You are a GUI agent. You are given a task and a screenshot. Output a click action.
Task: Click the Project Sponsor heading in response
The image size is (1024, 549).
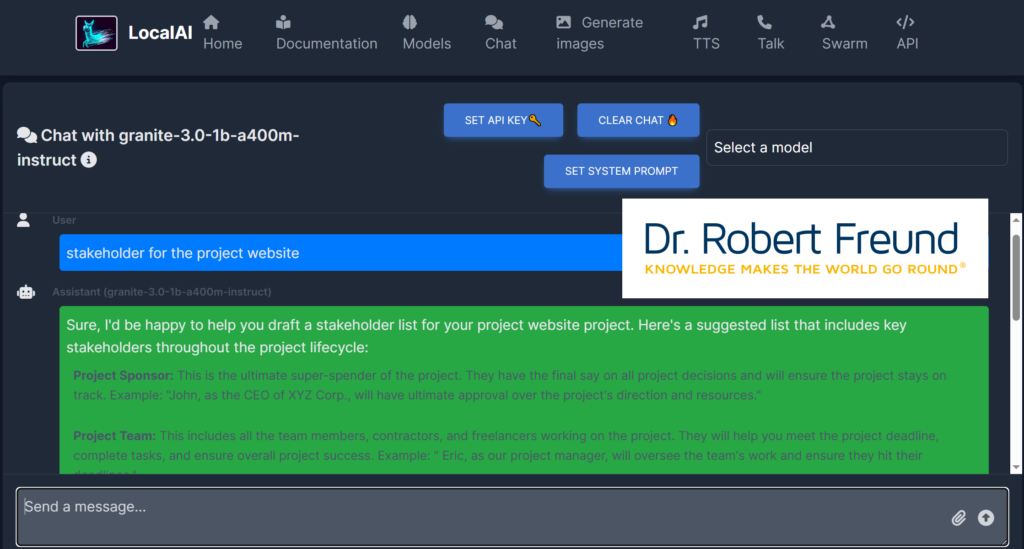pyautogui.click(x=123, y=375)
